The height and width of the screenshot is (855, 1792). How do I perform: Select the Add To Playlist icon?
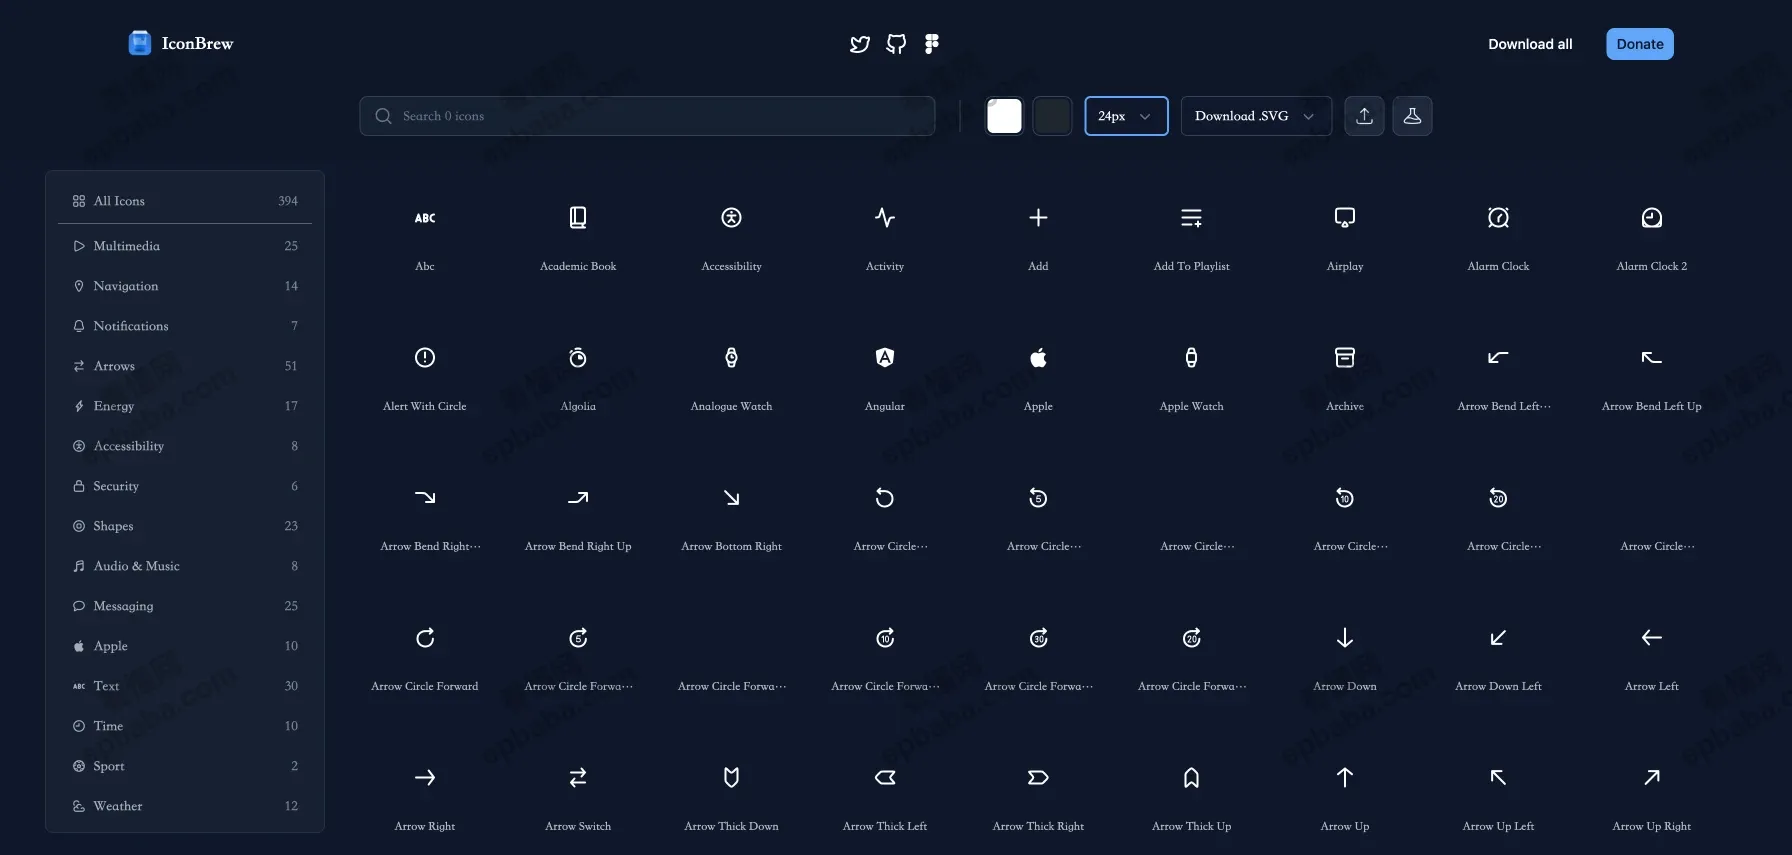click(x=1191, y=218)
